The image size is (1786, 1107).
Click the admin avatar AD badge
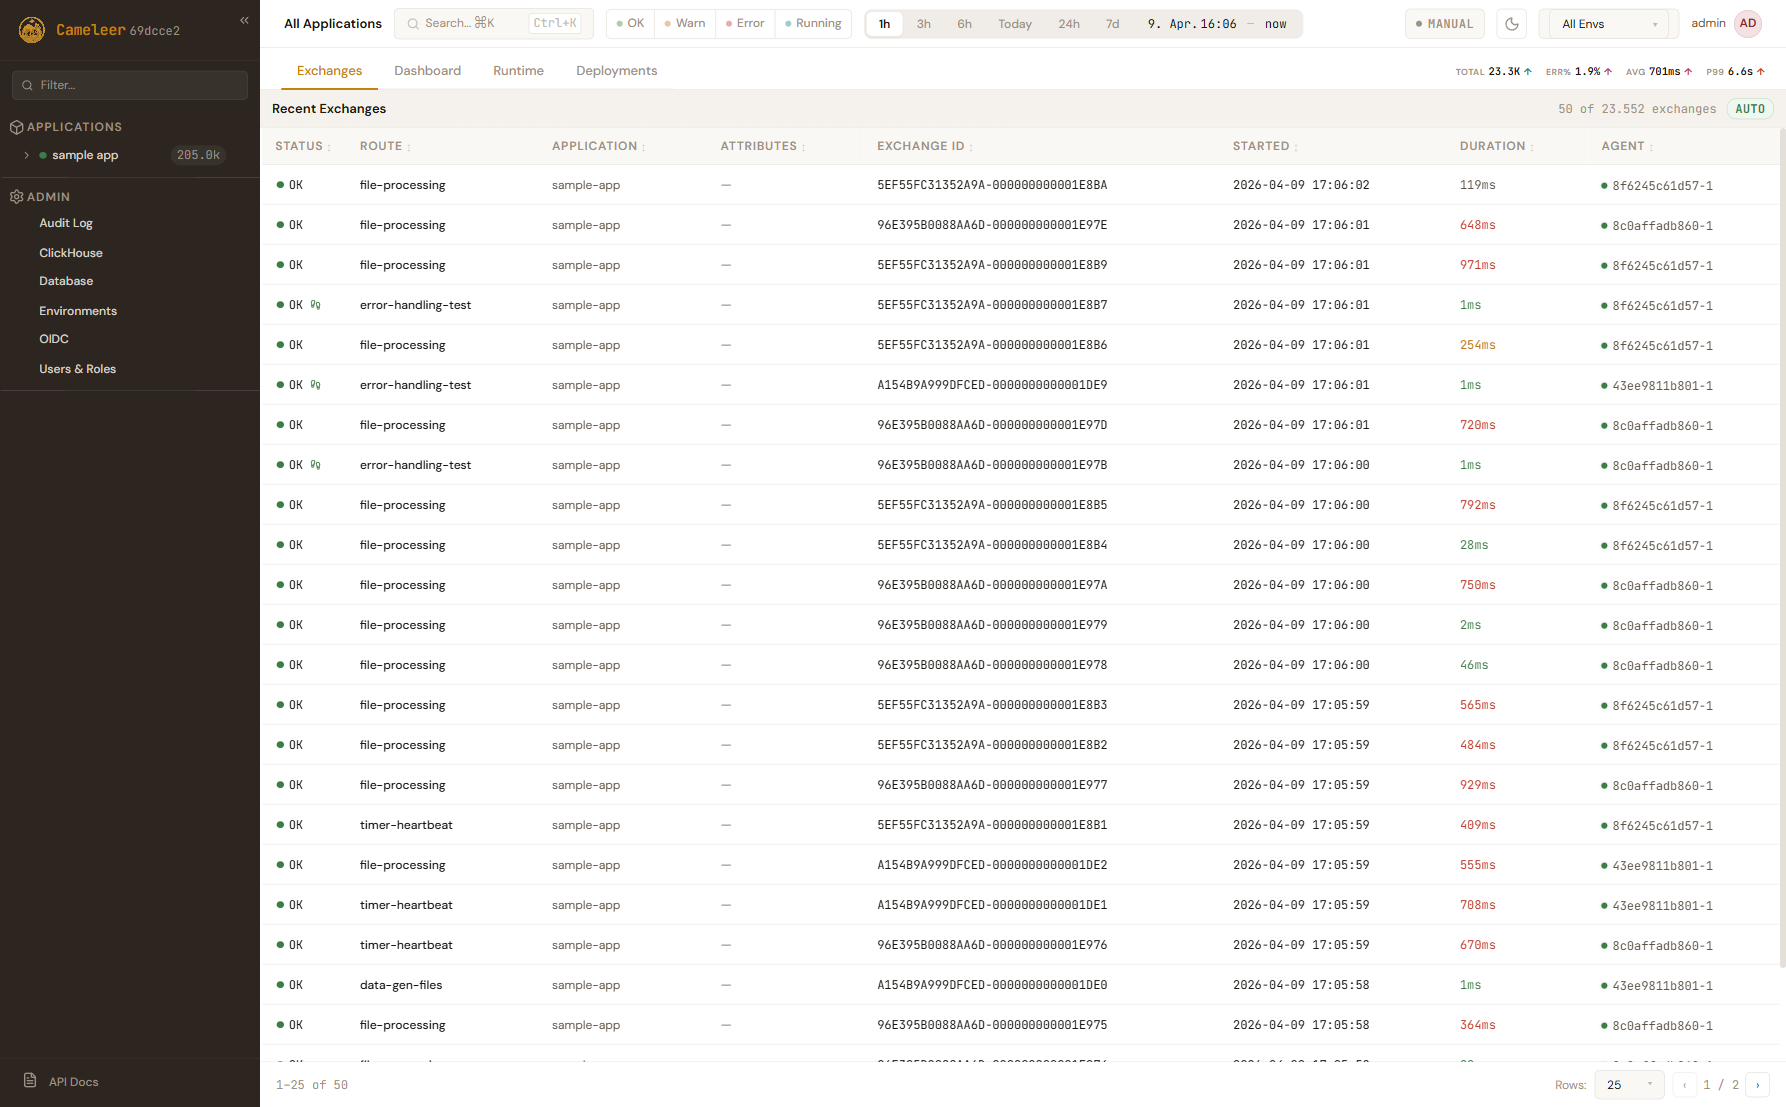pos(1747,24)
